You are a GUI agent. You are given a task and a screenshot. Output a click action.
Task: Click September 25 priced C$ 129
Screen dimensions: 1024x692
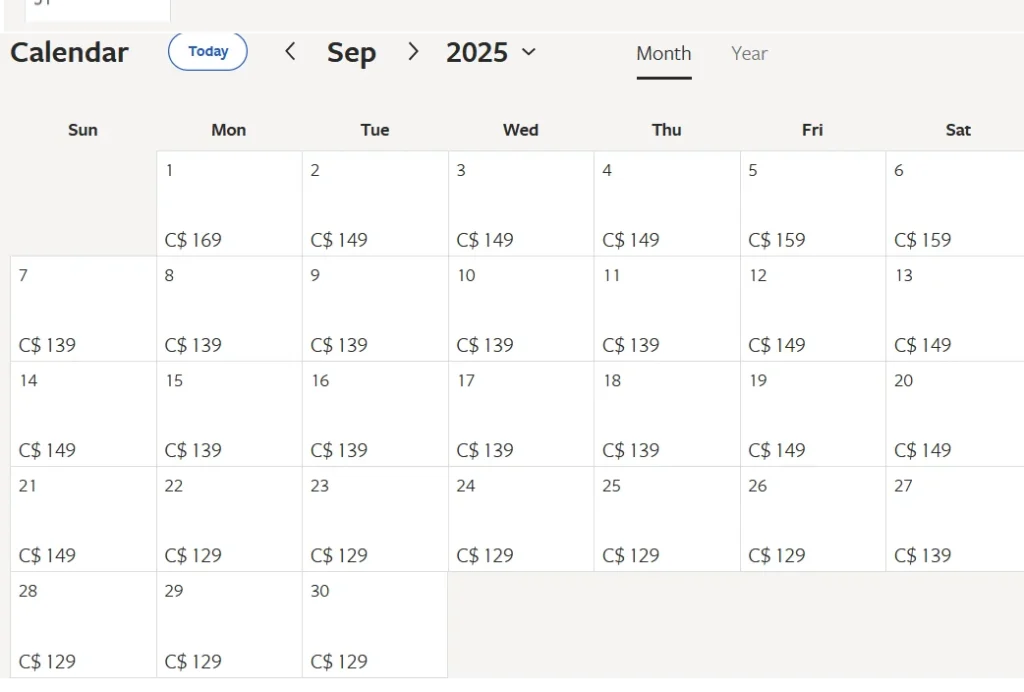(x=667, y=519)
